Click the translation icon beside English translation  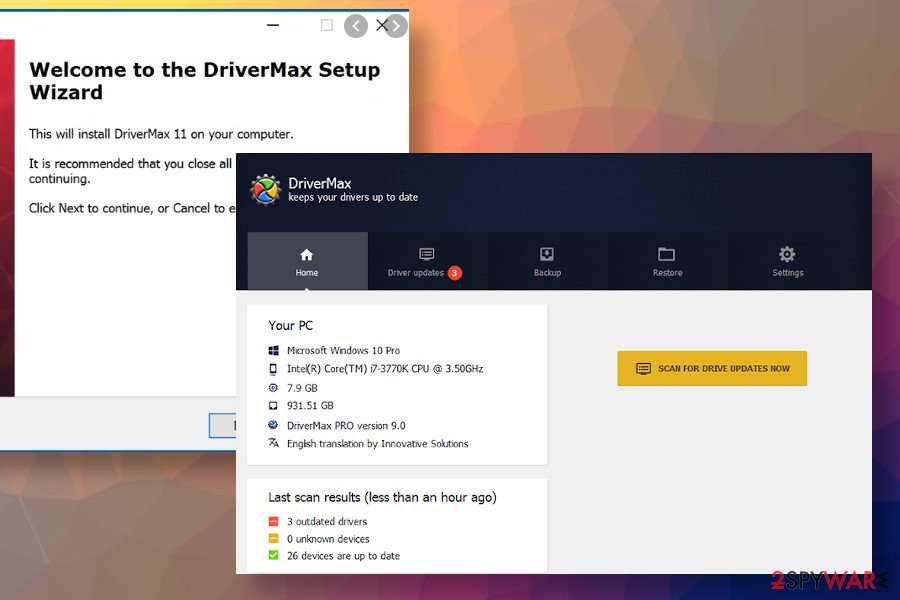(x=273, y=443)
